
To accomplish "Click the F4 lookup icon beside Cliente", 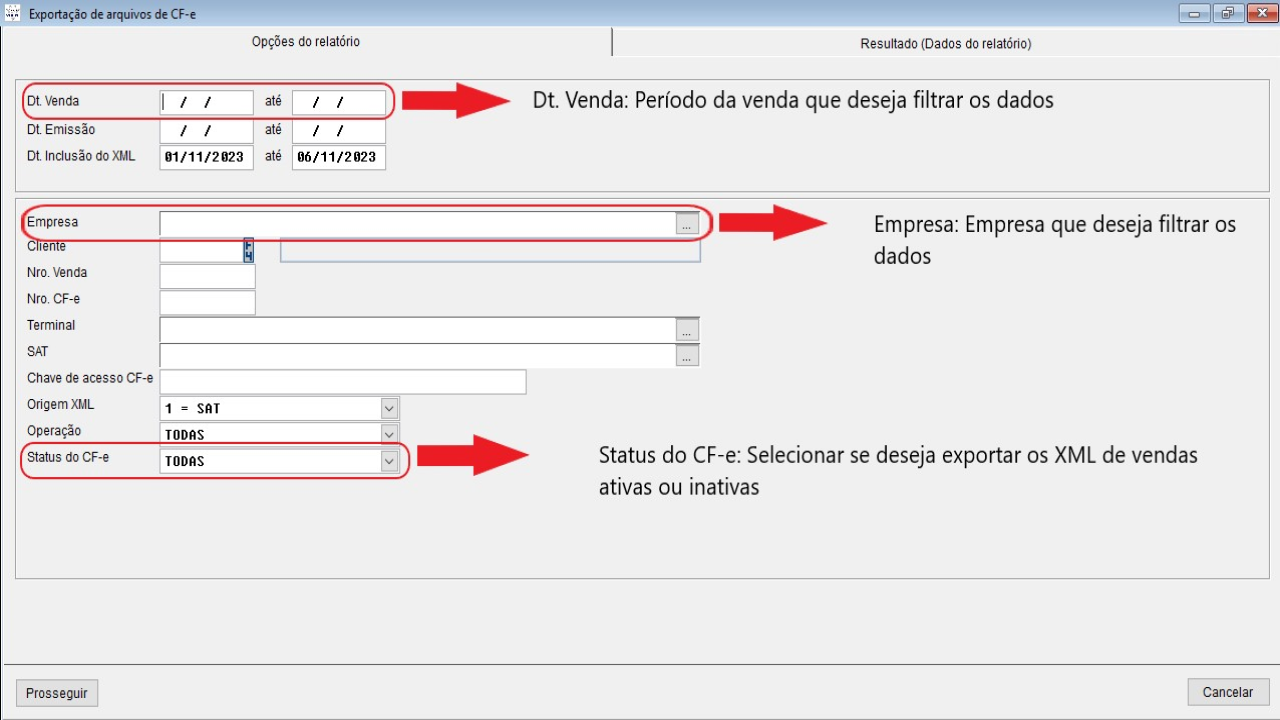I will [x=249, y=250].
